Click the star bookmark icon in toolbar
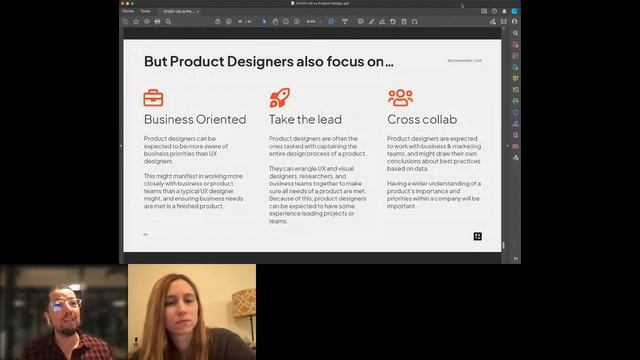 (x=136, y=21)
